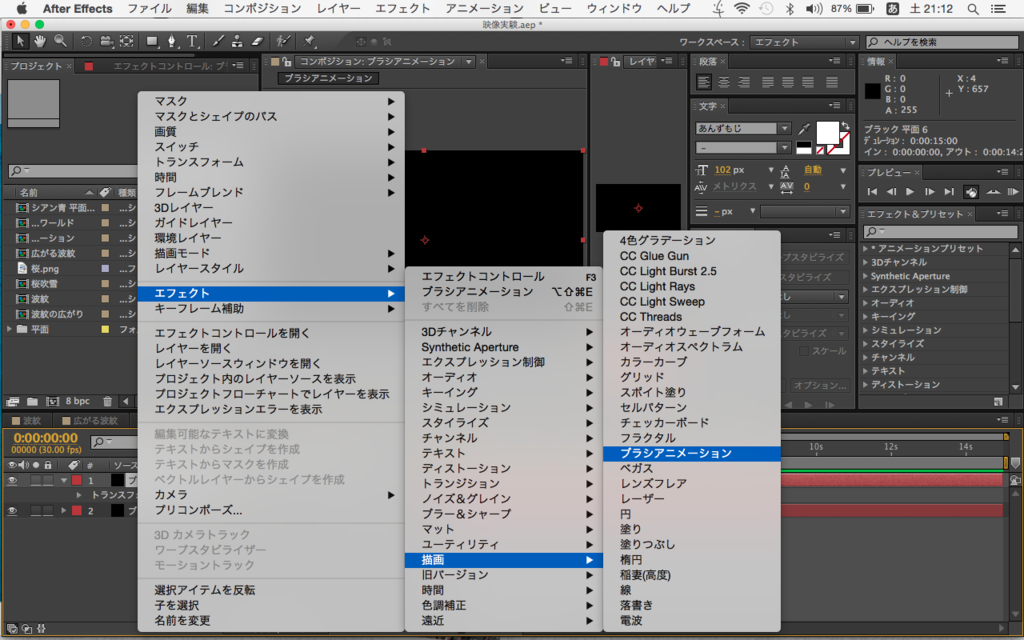The width and height of the screenshot is (1024, 640).
Task: Go to first frame in Preview panel
Action: [872, 191]
